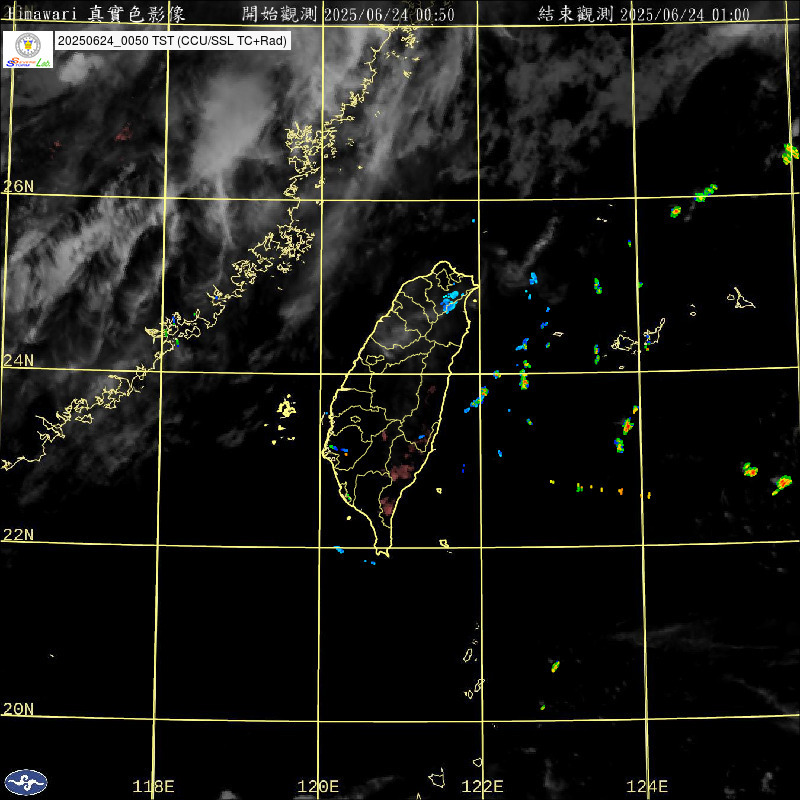Viewport: 800px width, 800px height.
Task: Click the 26N latitude label
Action: tap(18, 187)
